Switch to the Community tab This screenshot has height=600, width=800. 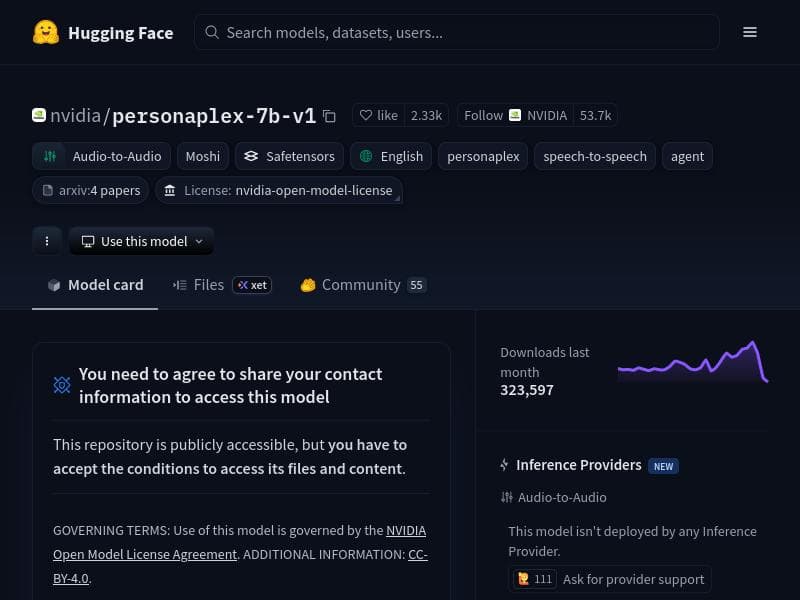point(363,285)
